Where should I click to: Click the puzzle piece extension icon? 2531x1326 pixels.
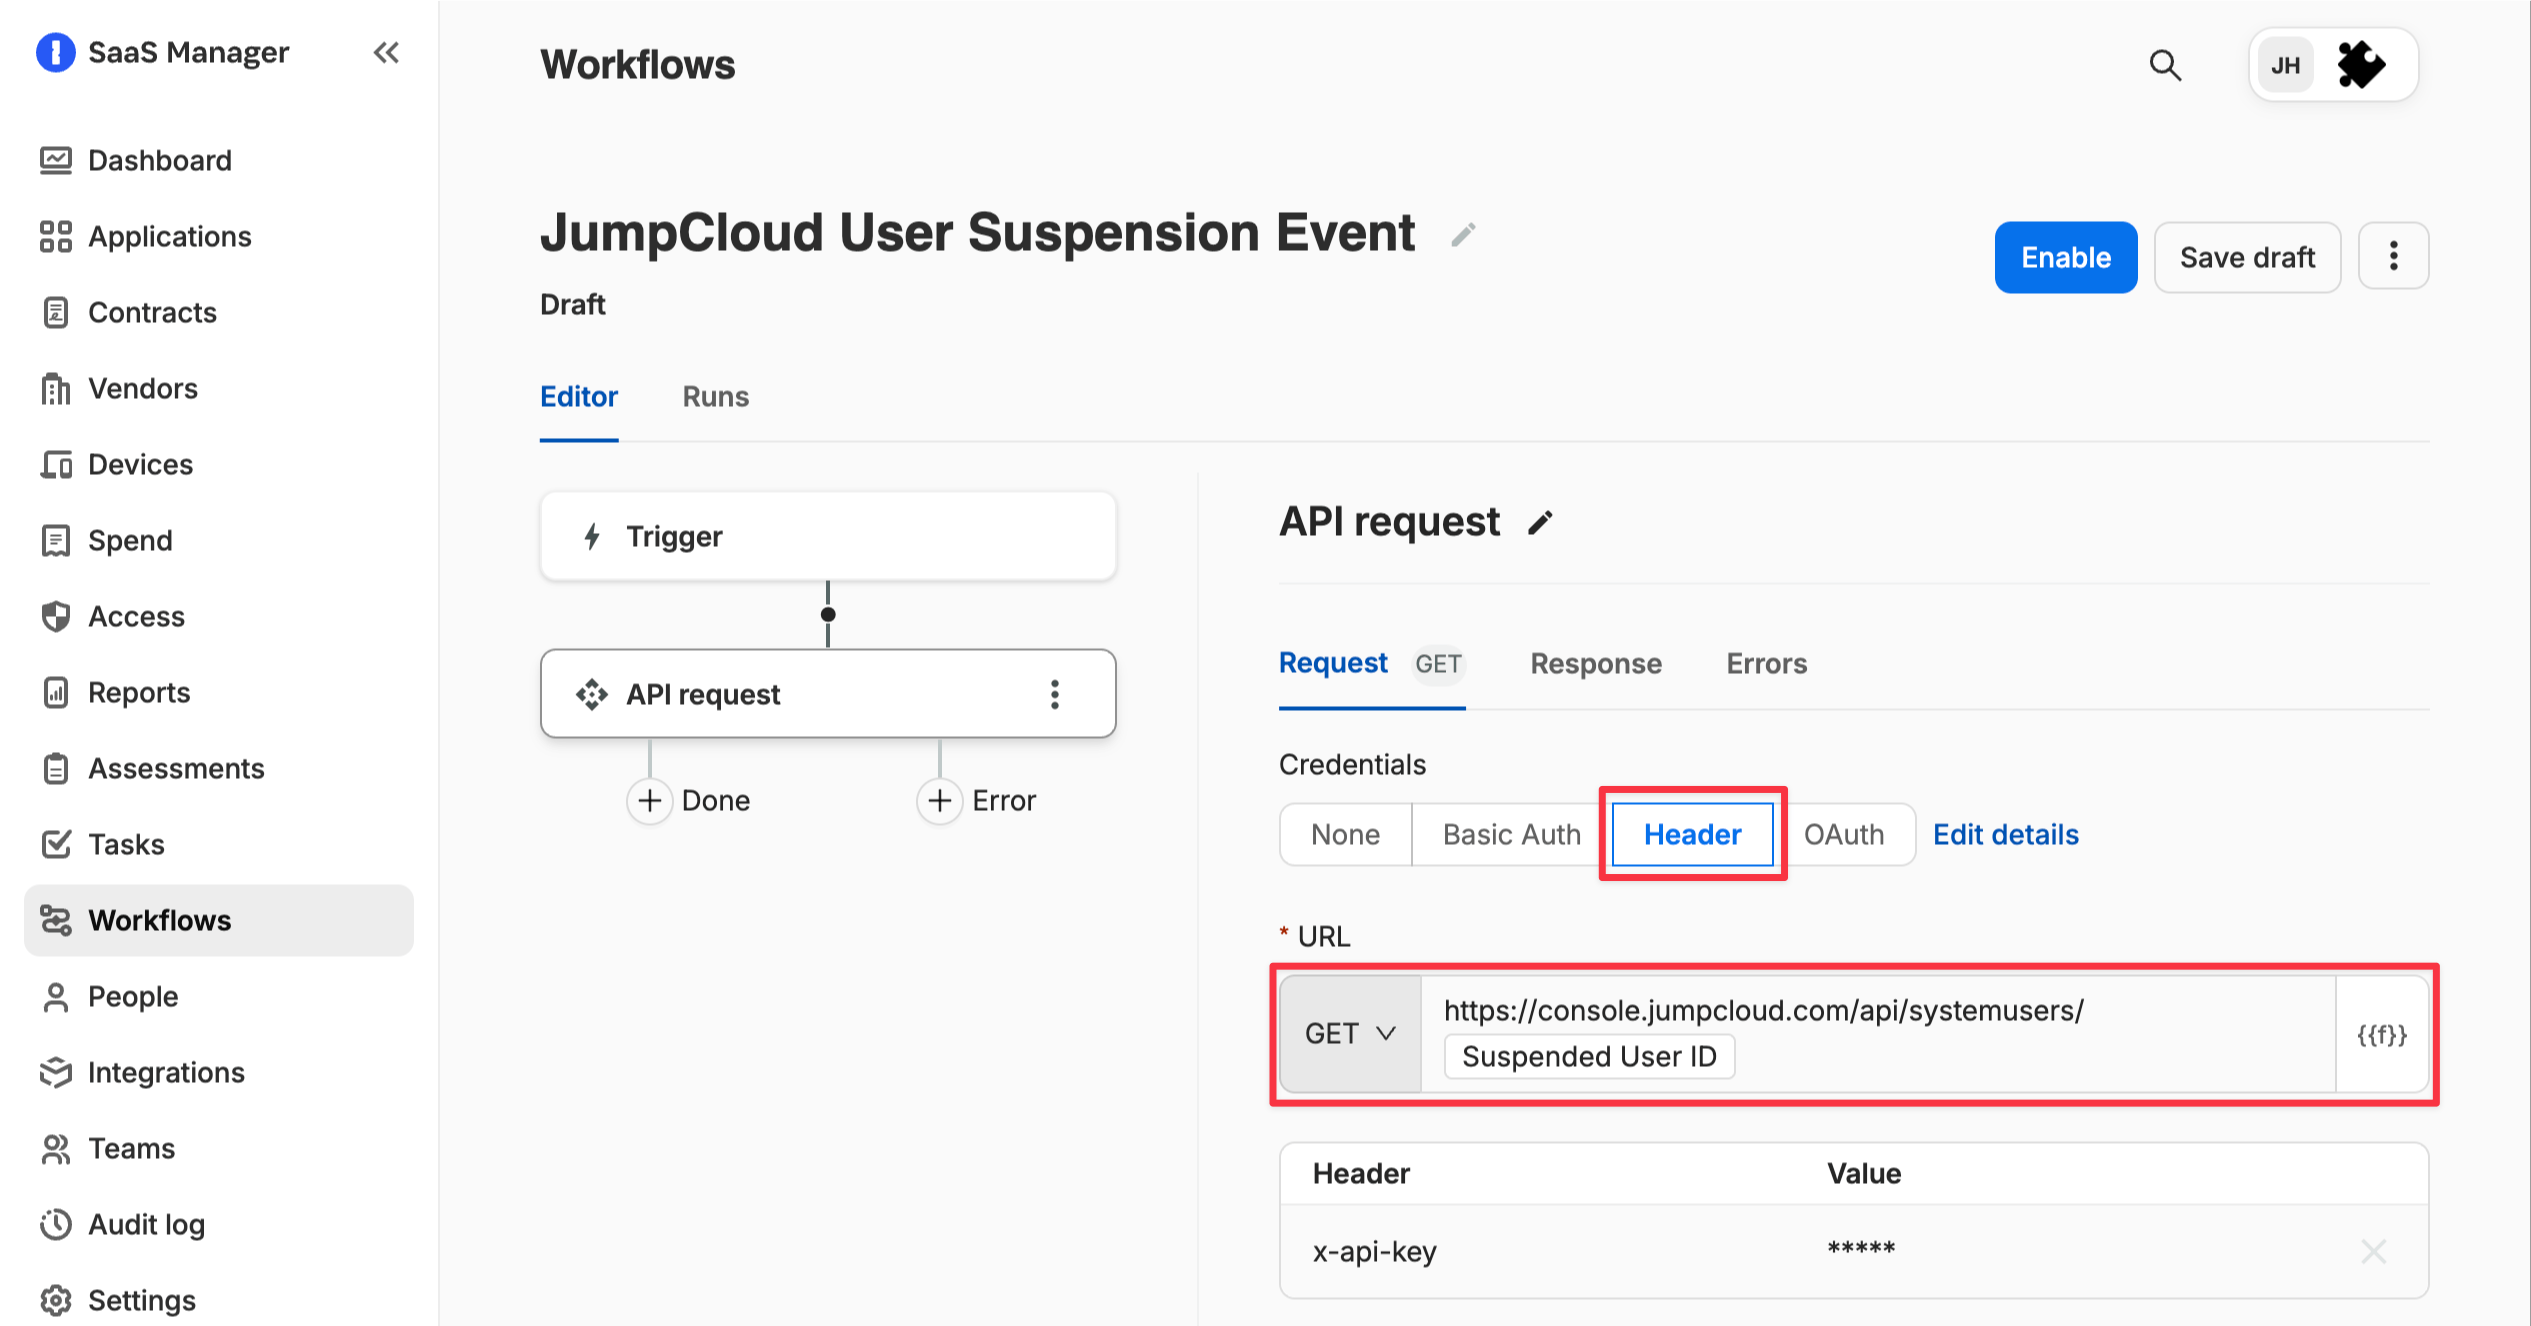(x=2361, y=65)
